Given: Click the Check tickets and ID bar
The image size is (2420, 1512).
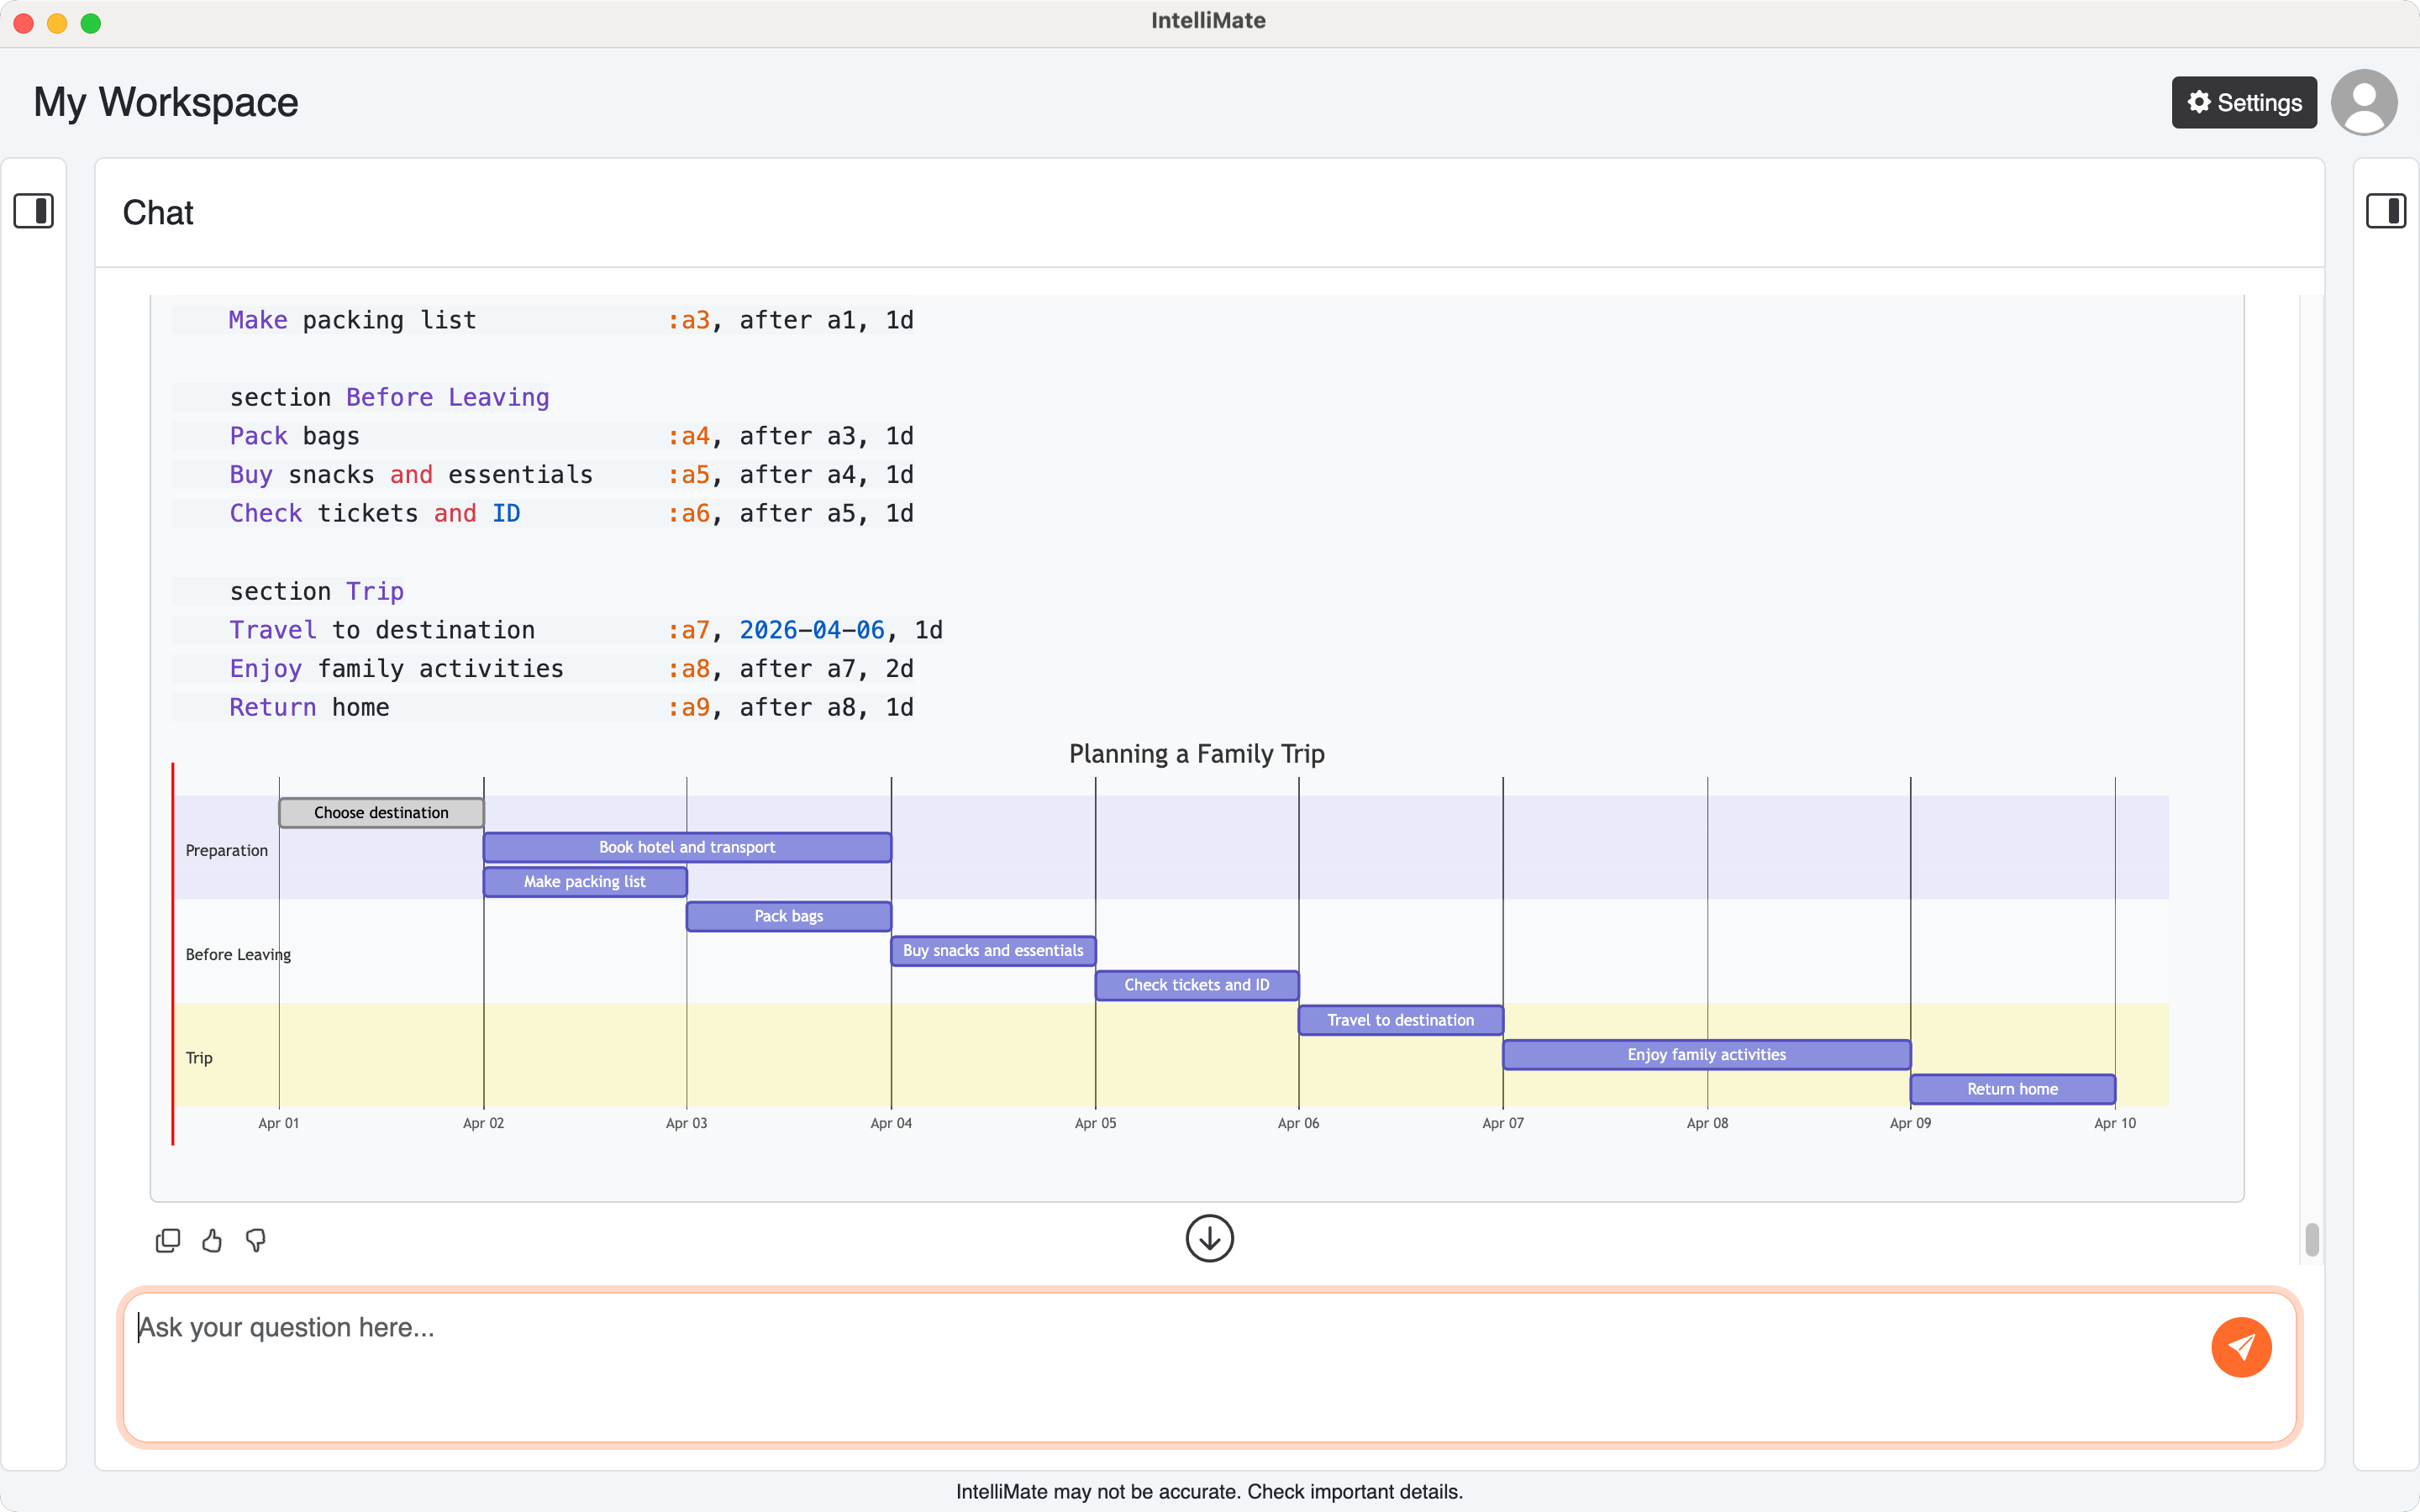Looking at the screenshot, I should [1196, 984].
